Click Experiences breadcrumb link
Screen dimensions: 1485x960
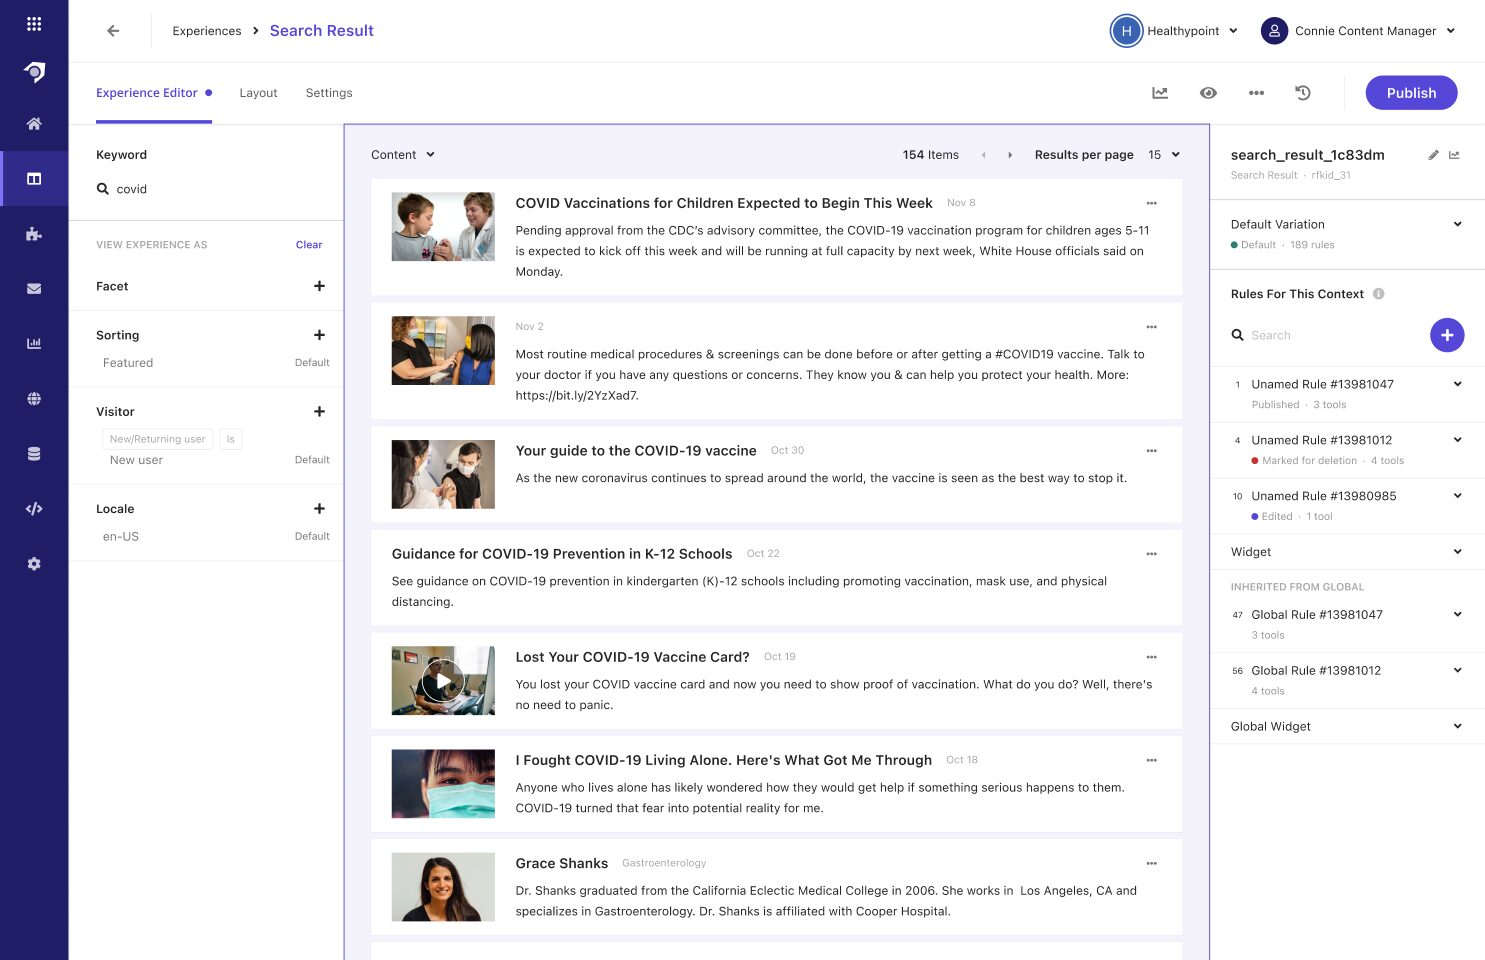(x=207, y=31)
